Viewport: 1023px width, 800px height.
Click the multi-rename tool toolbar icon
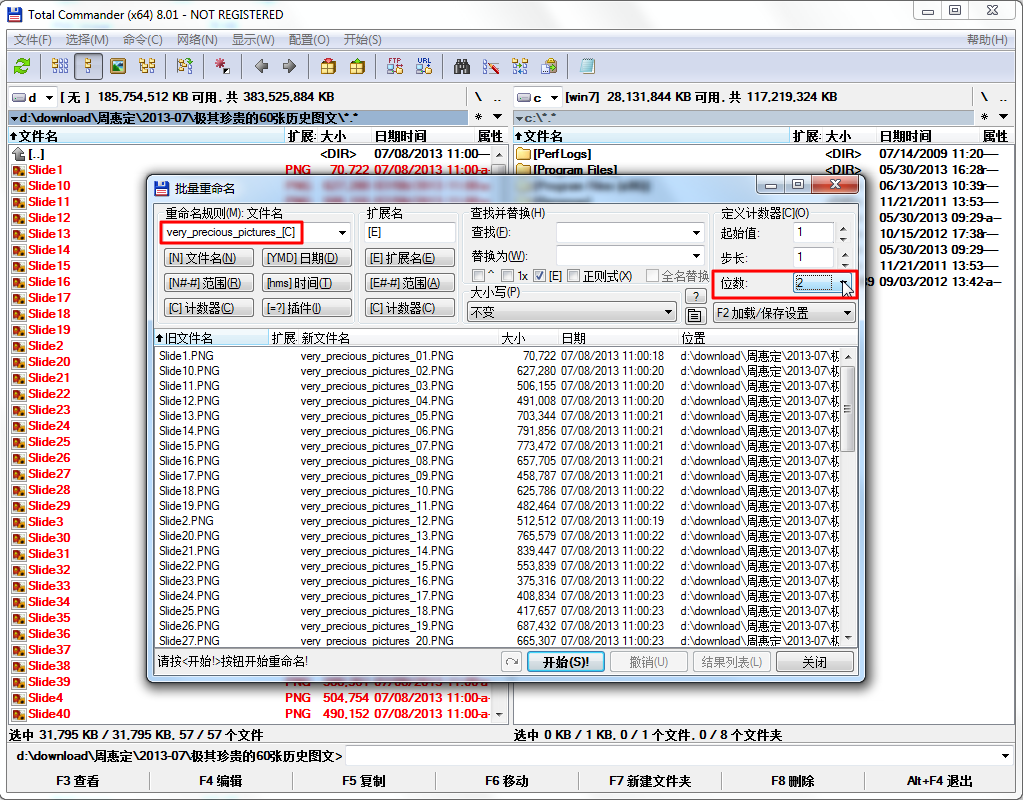point(491,66)
